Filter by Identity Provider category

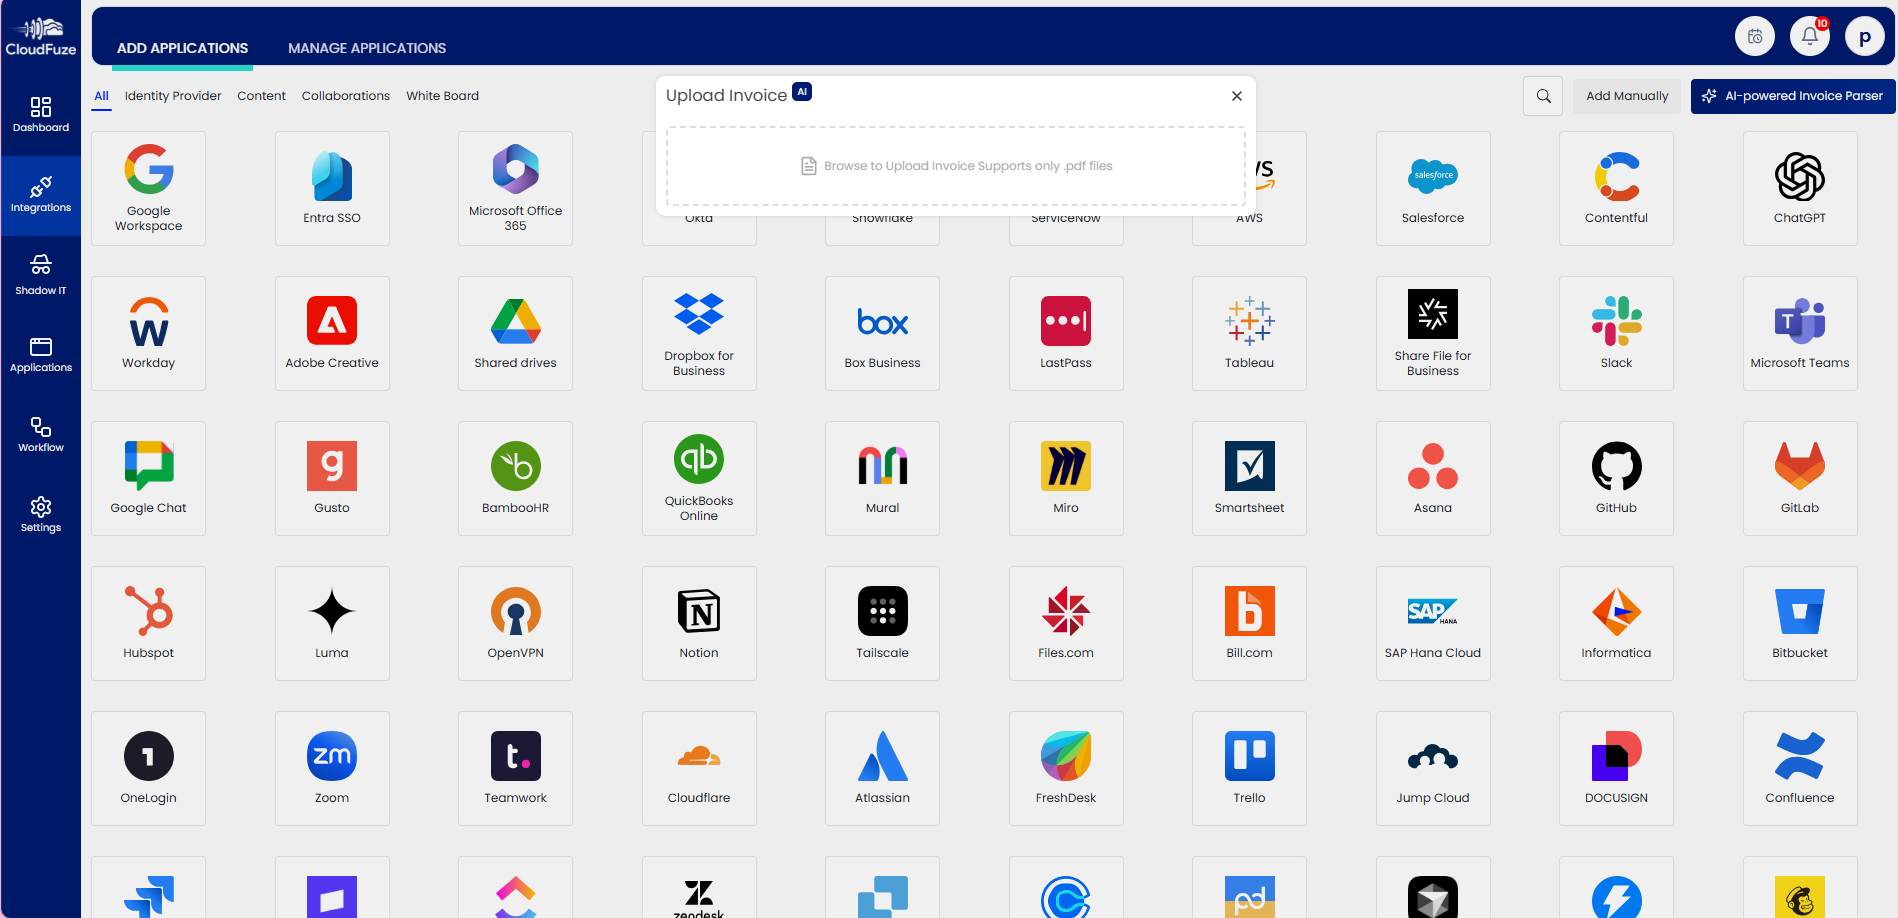(173, 96)
